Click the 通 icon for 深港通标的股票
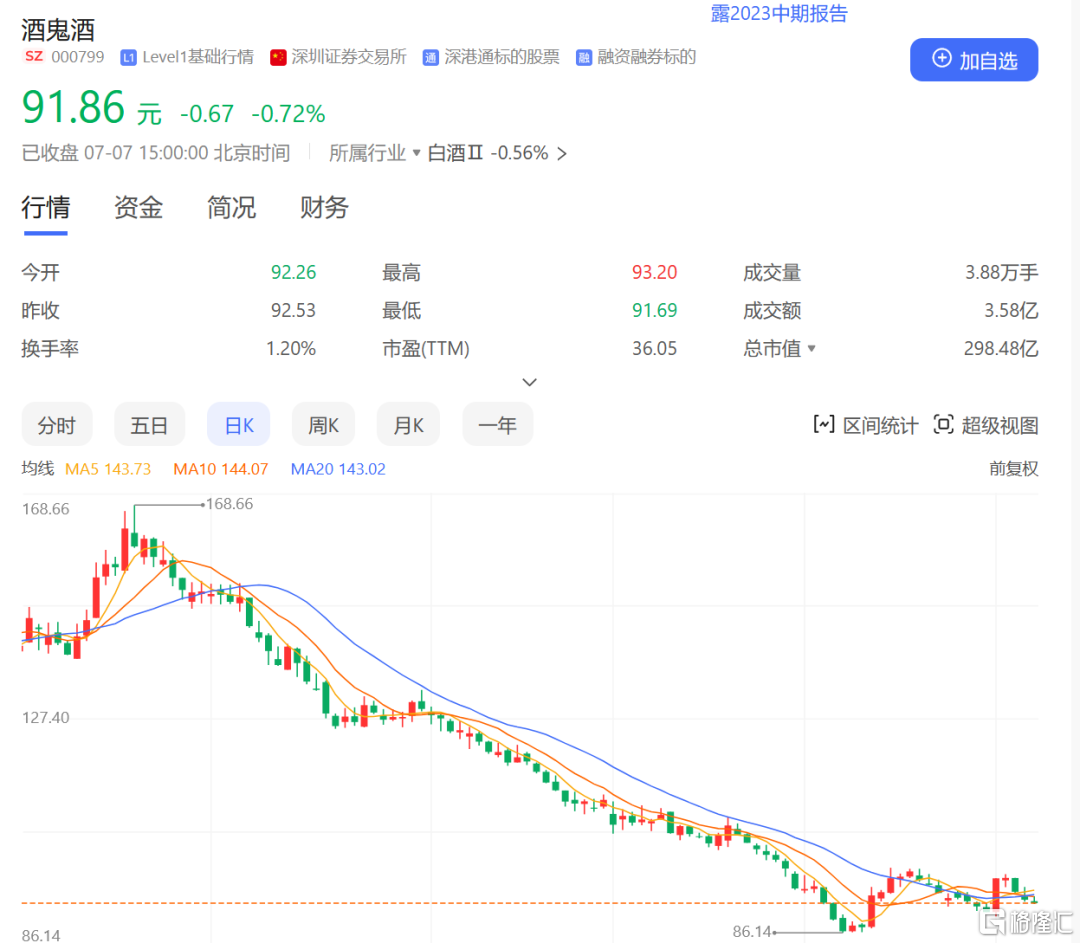Image resolution: width=1080 pixels, height=943 pixels. 430,58
